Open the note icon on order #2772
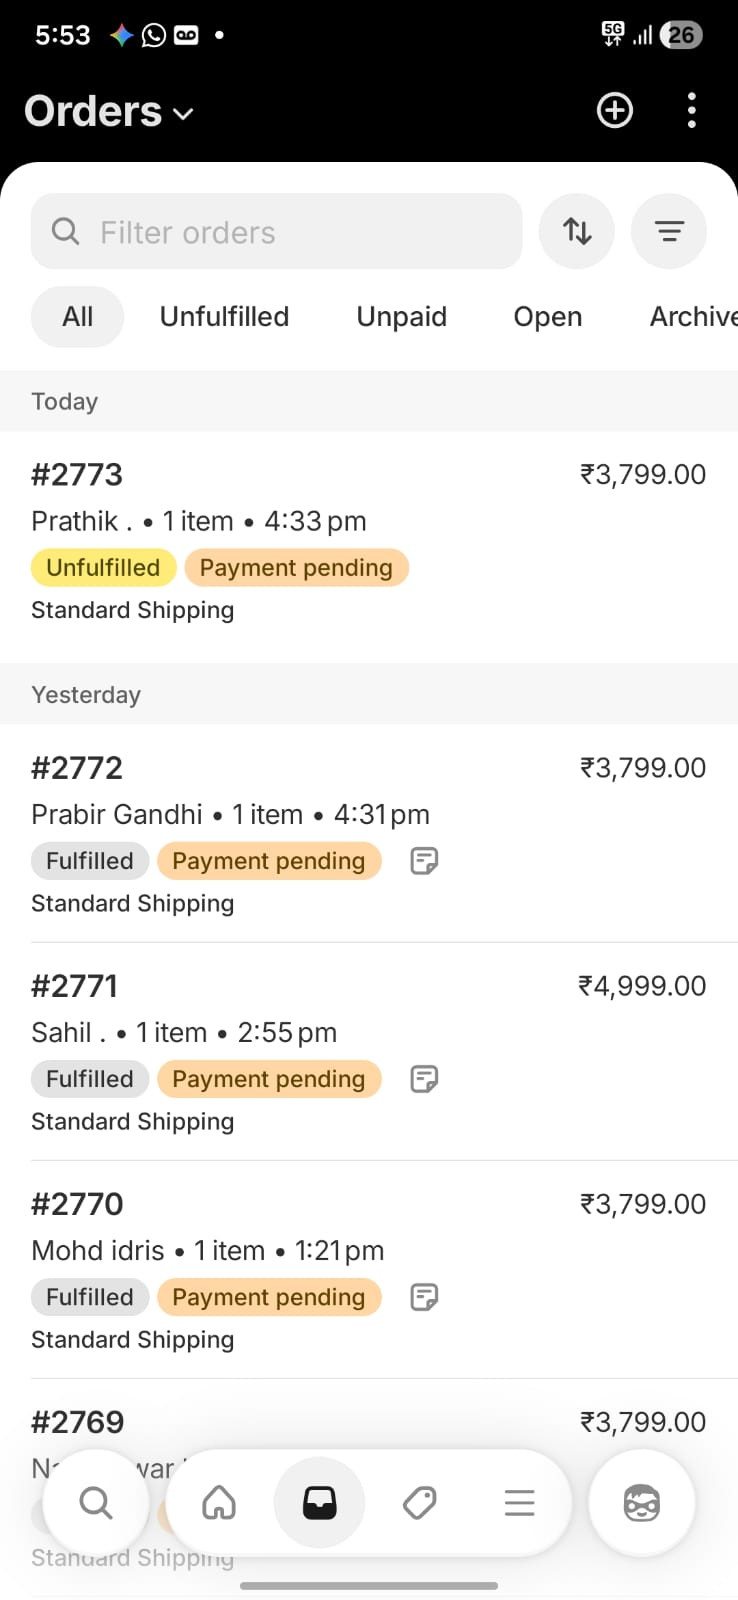The image size is (738, 1600). coord(425,861)
